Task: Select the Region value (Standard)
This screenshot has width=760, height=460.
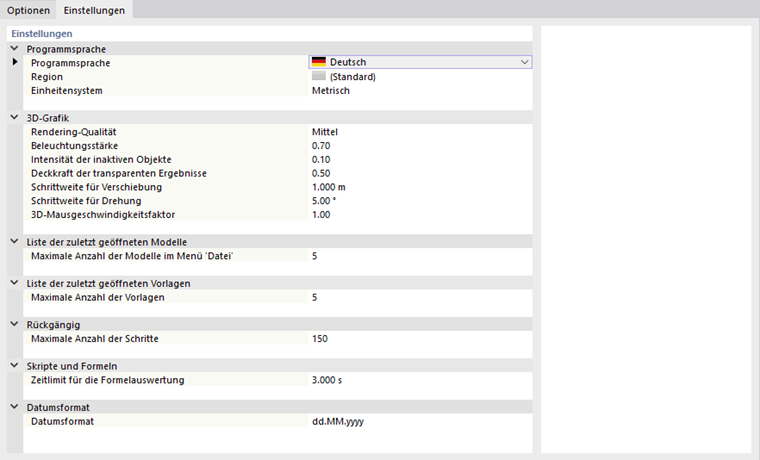Action: pyautogui.click(x=352, y=77)
